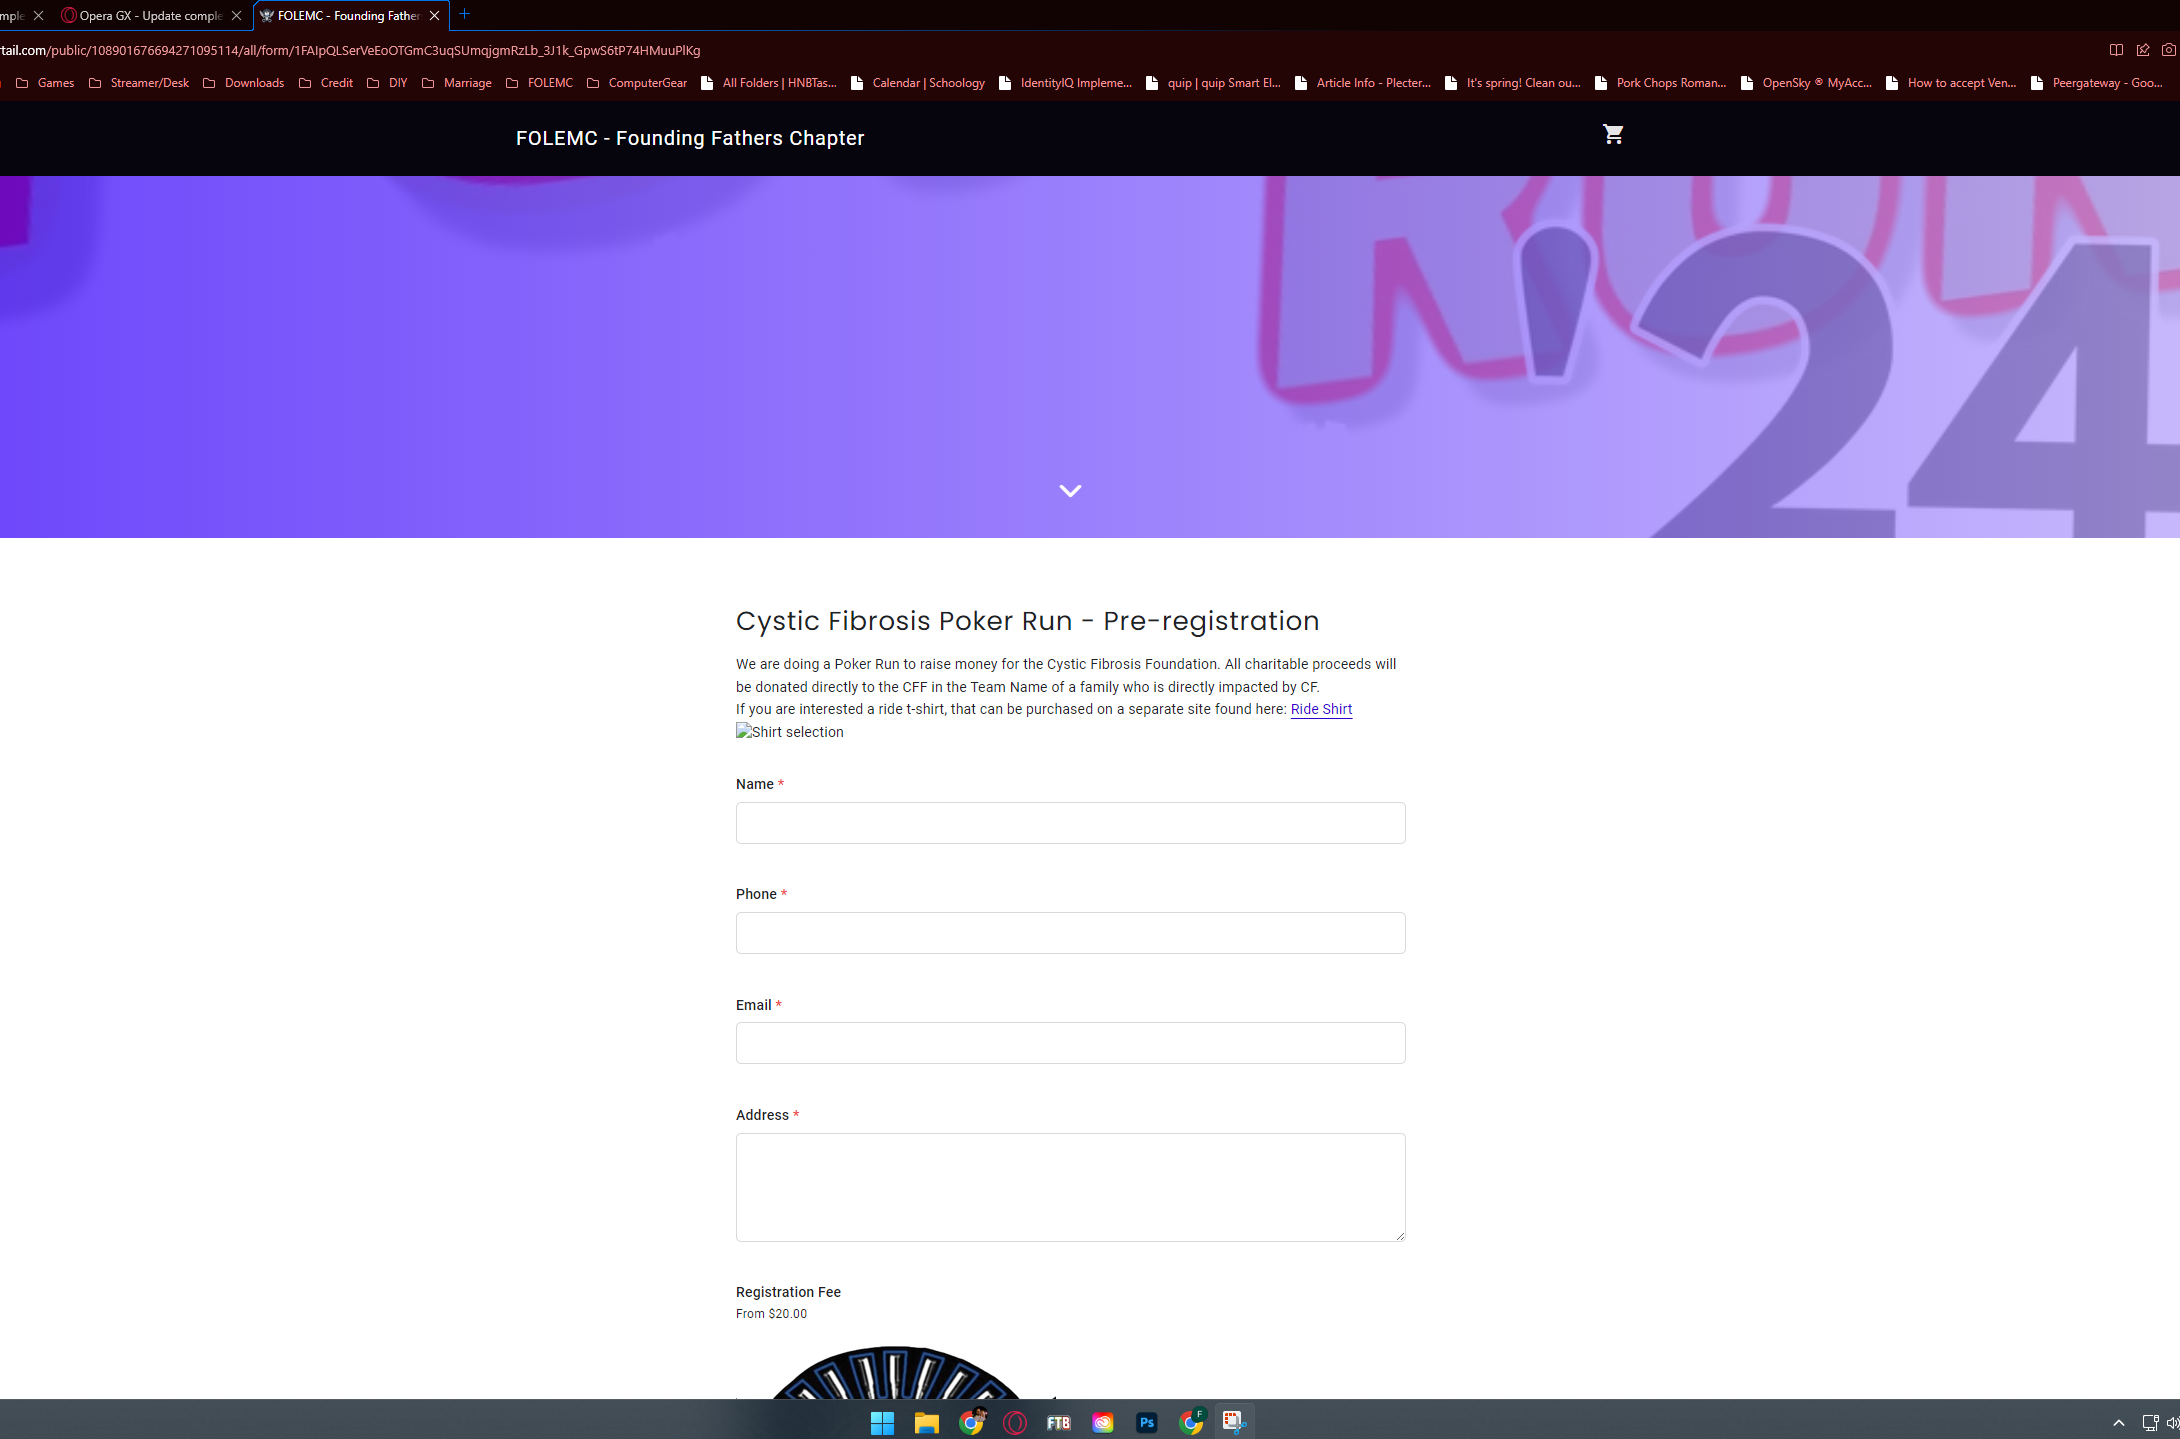Click into the Name text field
Viewport: 2180px width, 1439px height.
1070,823
